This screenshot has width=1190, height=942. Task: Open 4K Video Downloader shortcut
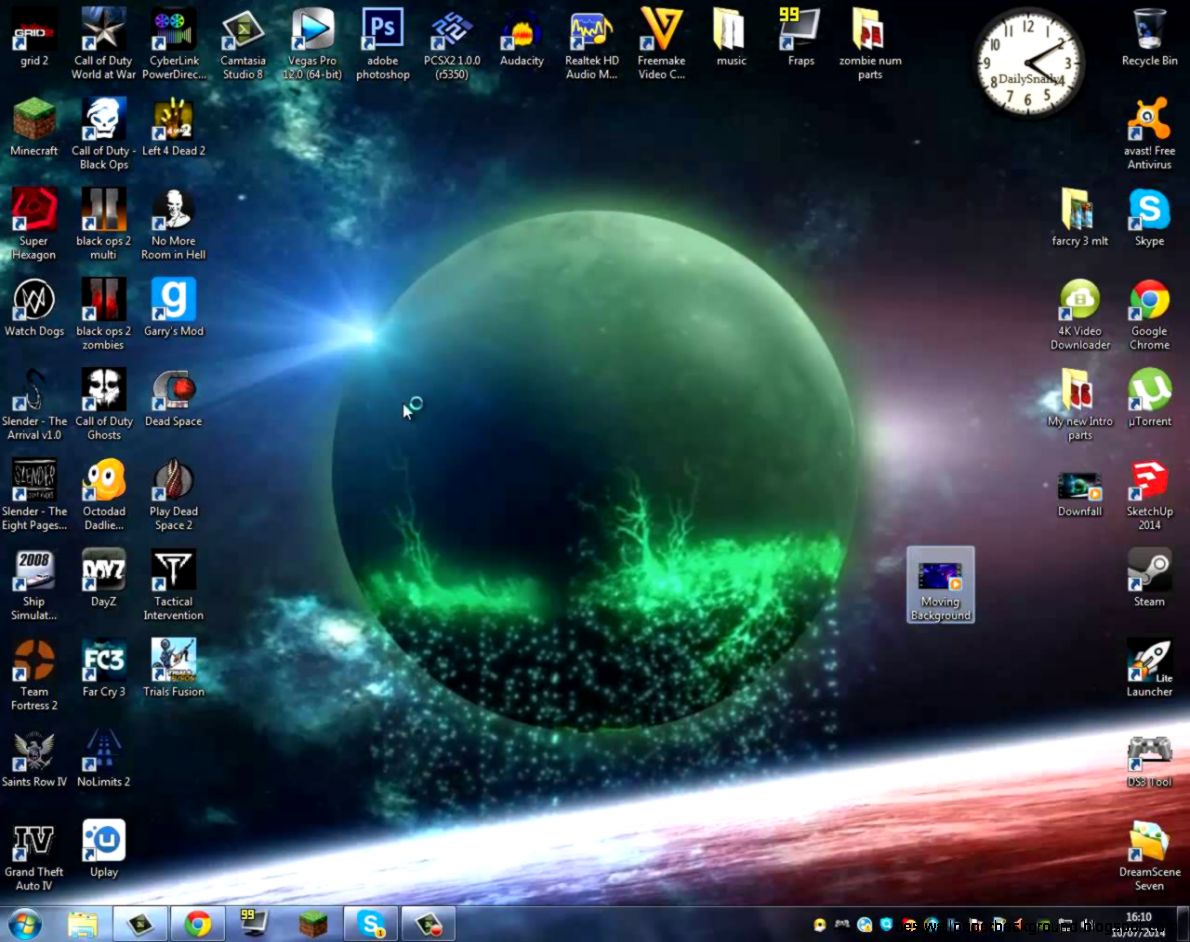tap(1079, 313)
